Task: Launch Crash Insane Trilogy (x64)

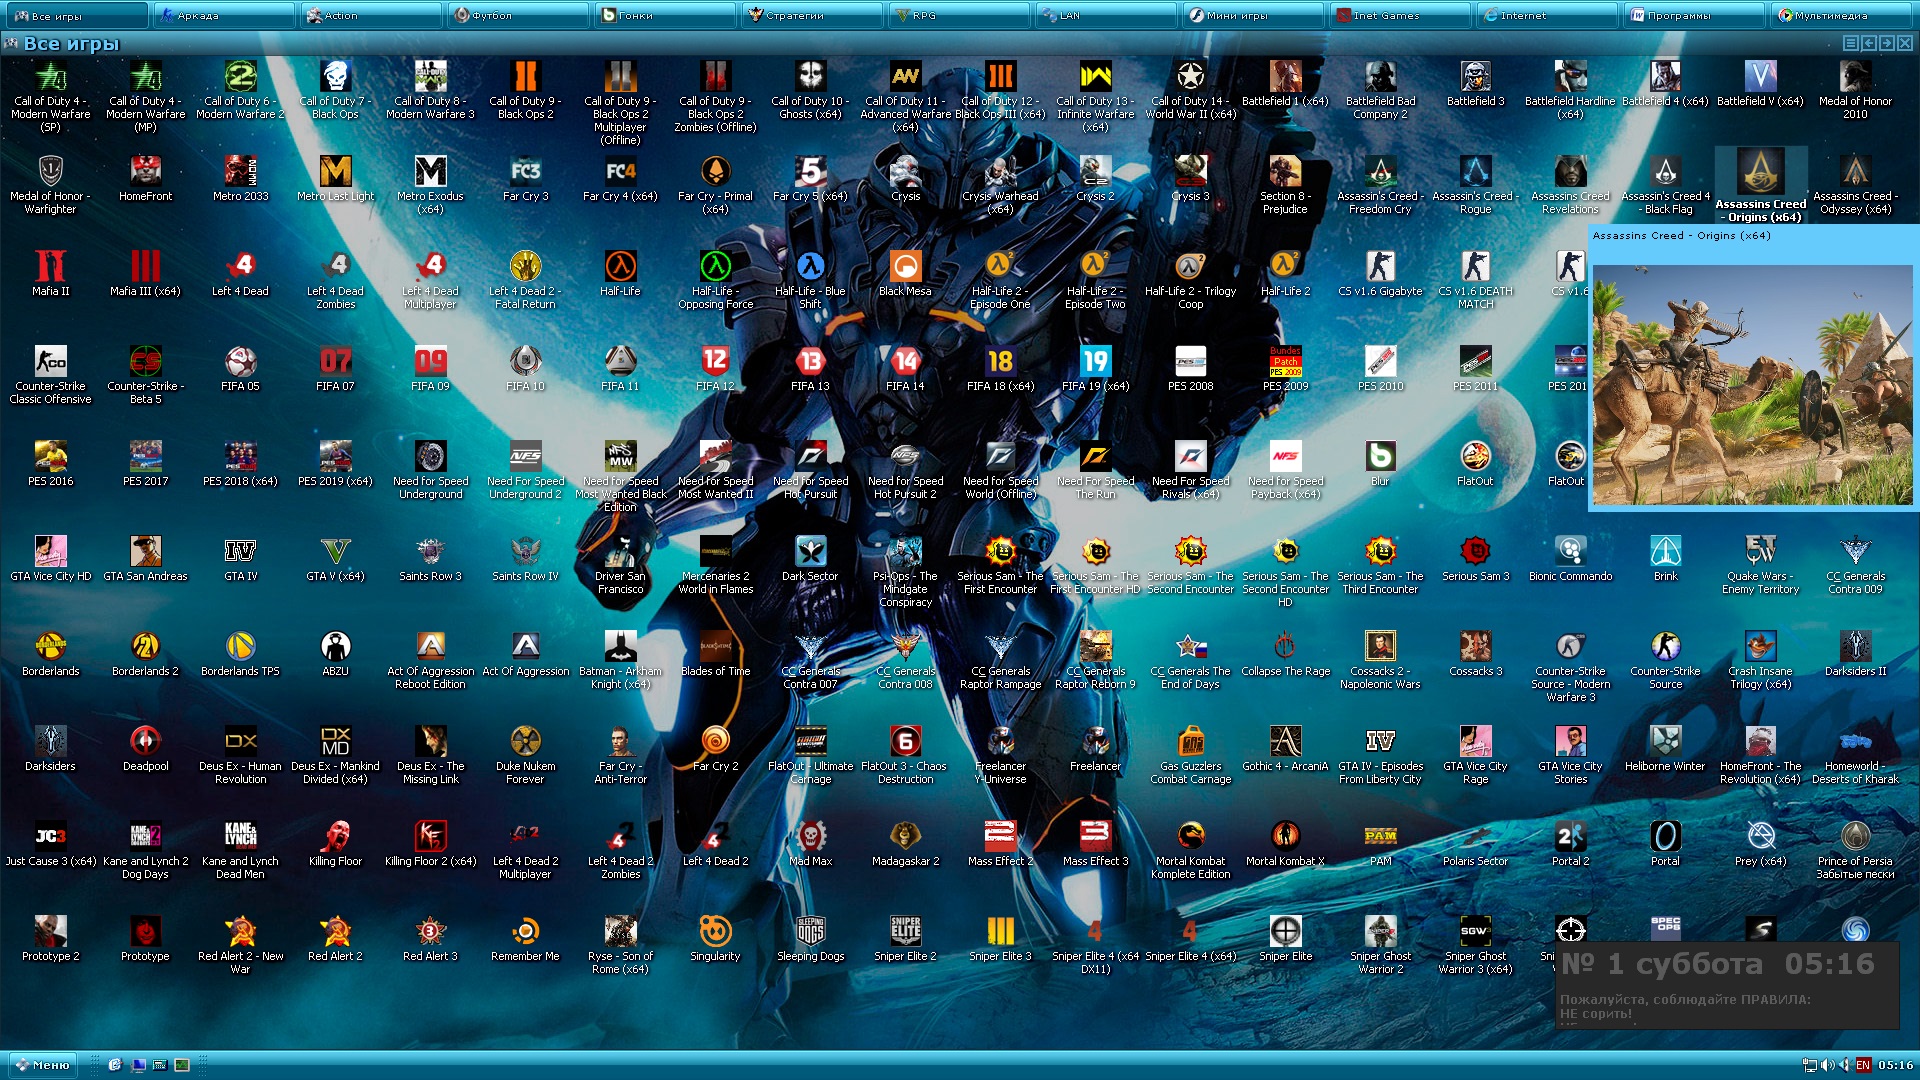Action: [x=1760, y=660]
